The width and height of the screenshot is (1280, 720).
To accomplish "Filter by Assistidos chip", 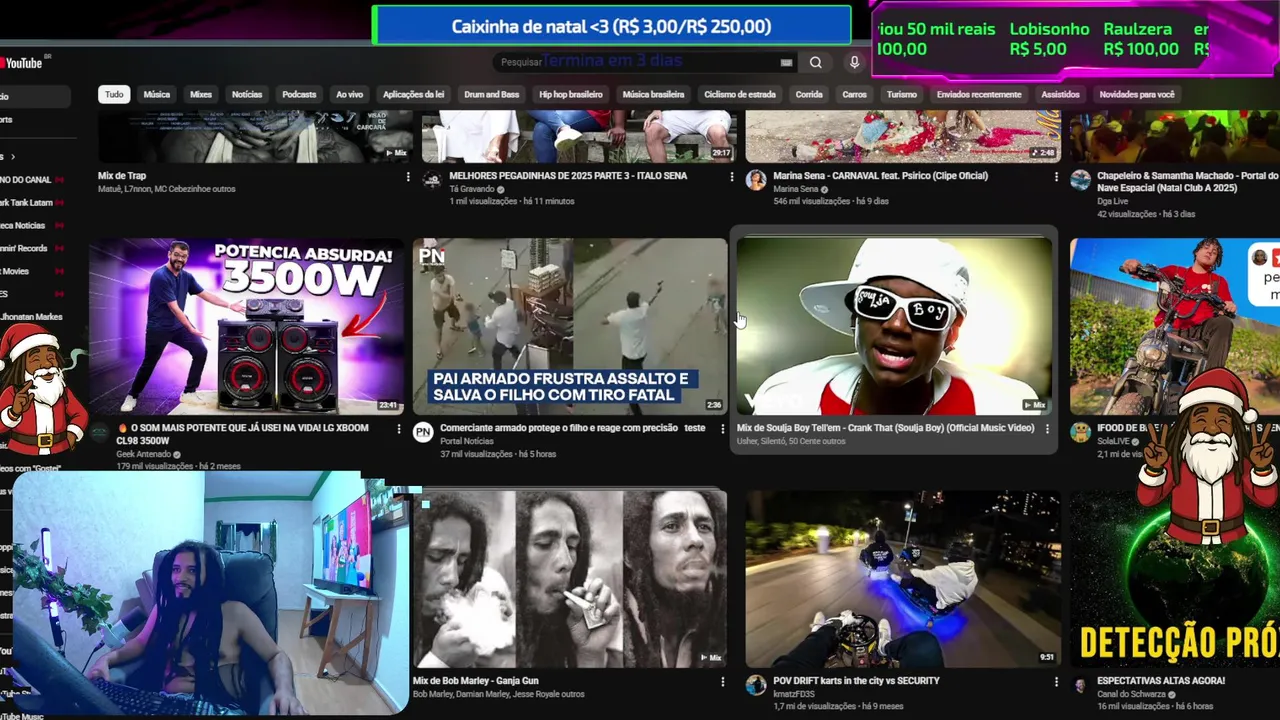I will 1060,94.
